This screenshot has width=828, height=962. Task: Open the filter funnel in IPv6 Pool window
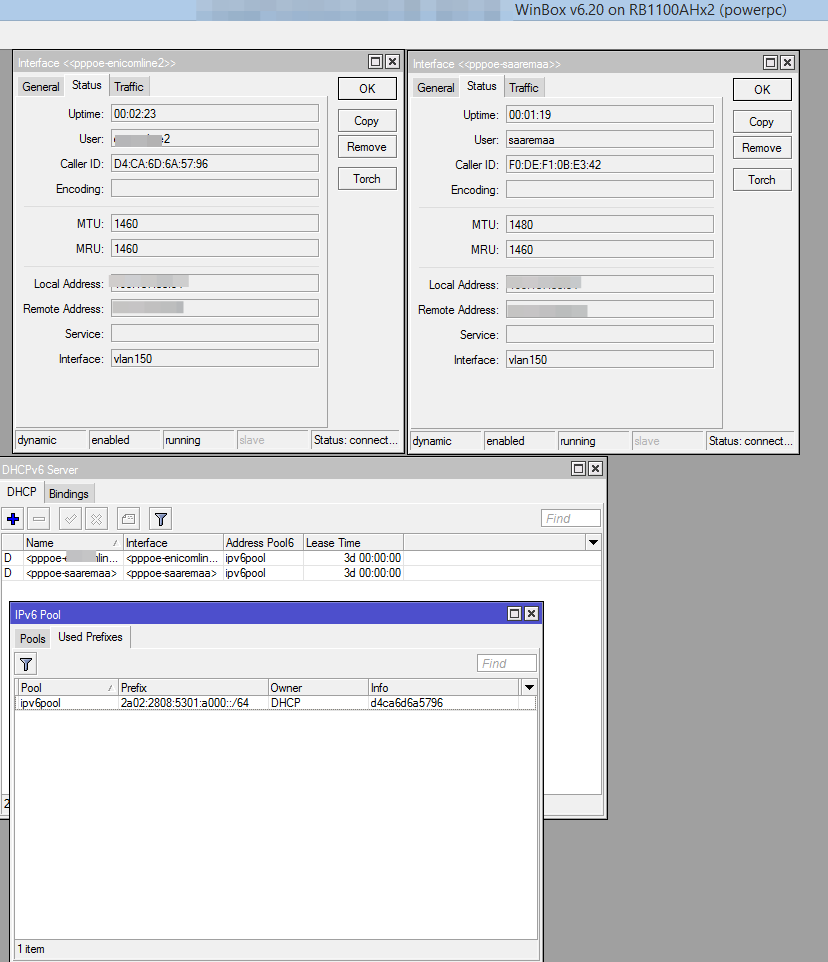(26, 664)
